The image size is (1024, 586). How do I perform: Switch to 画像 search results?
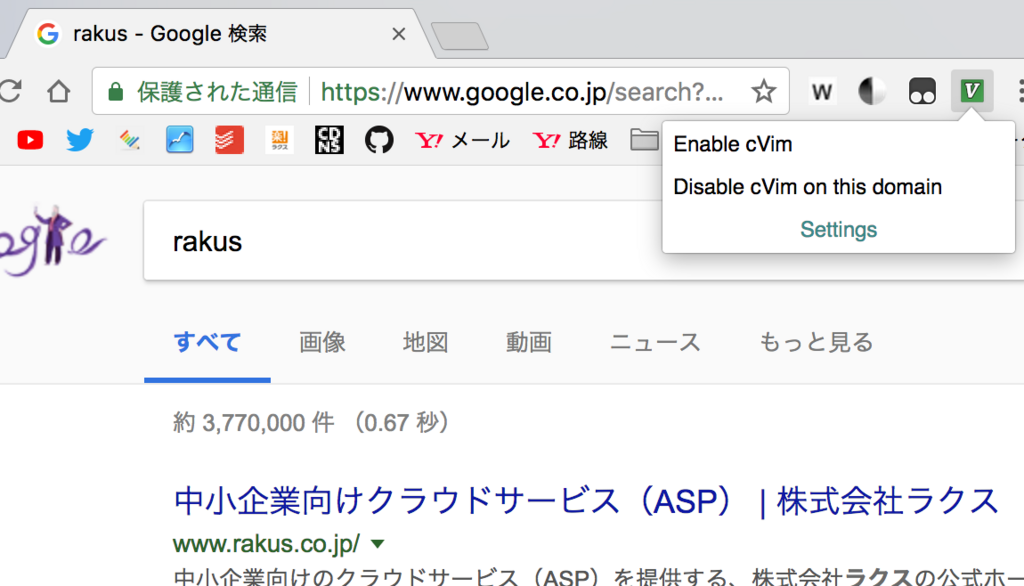coord(322,342)
